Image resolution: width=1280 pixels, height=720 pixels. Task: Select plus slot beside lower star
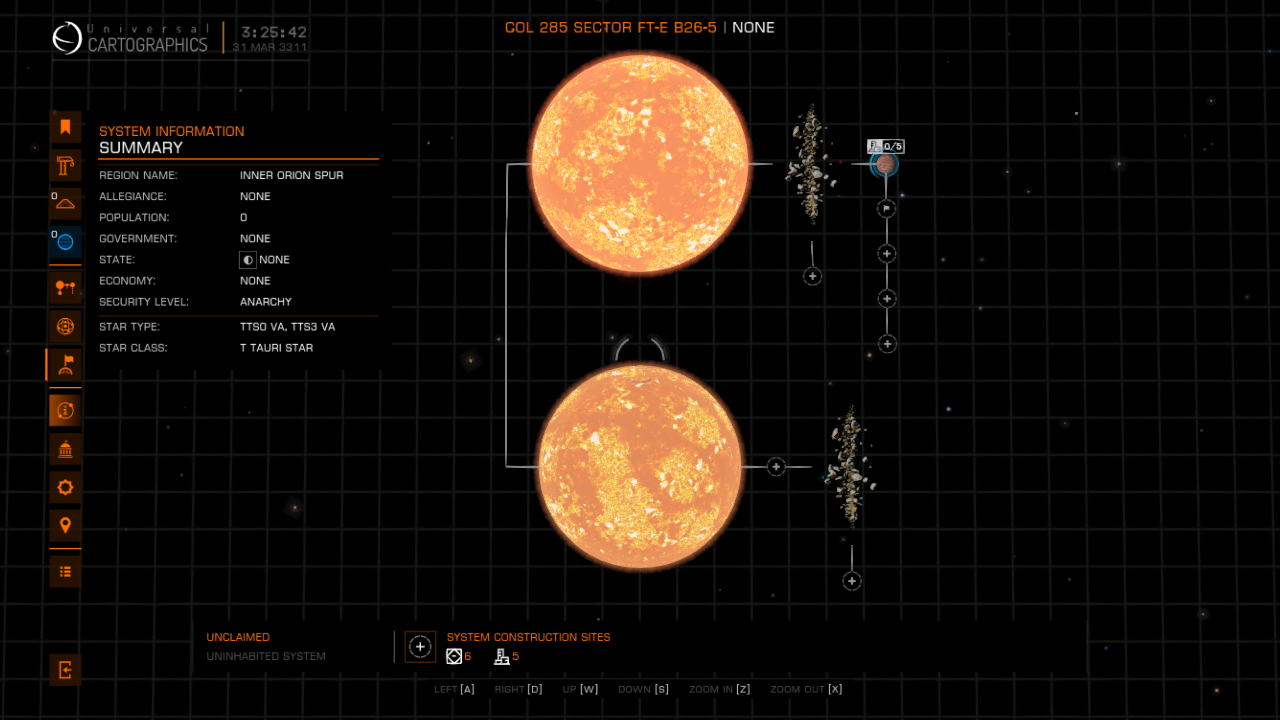pyautogui.click(x=775, y=467)
